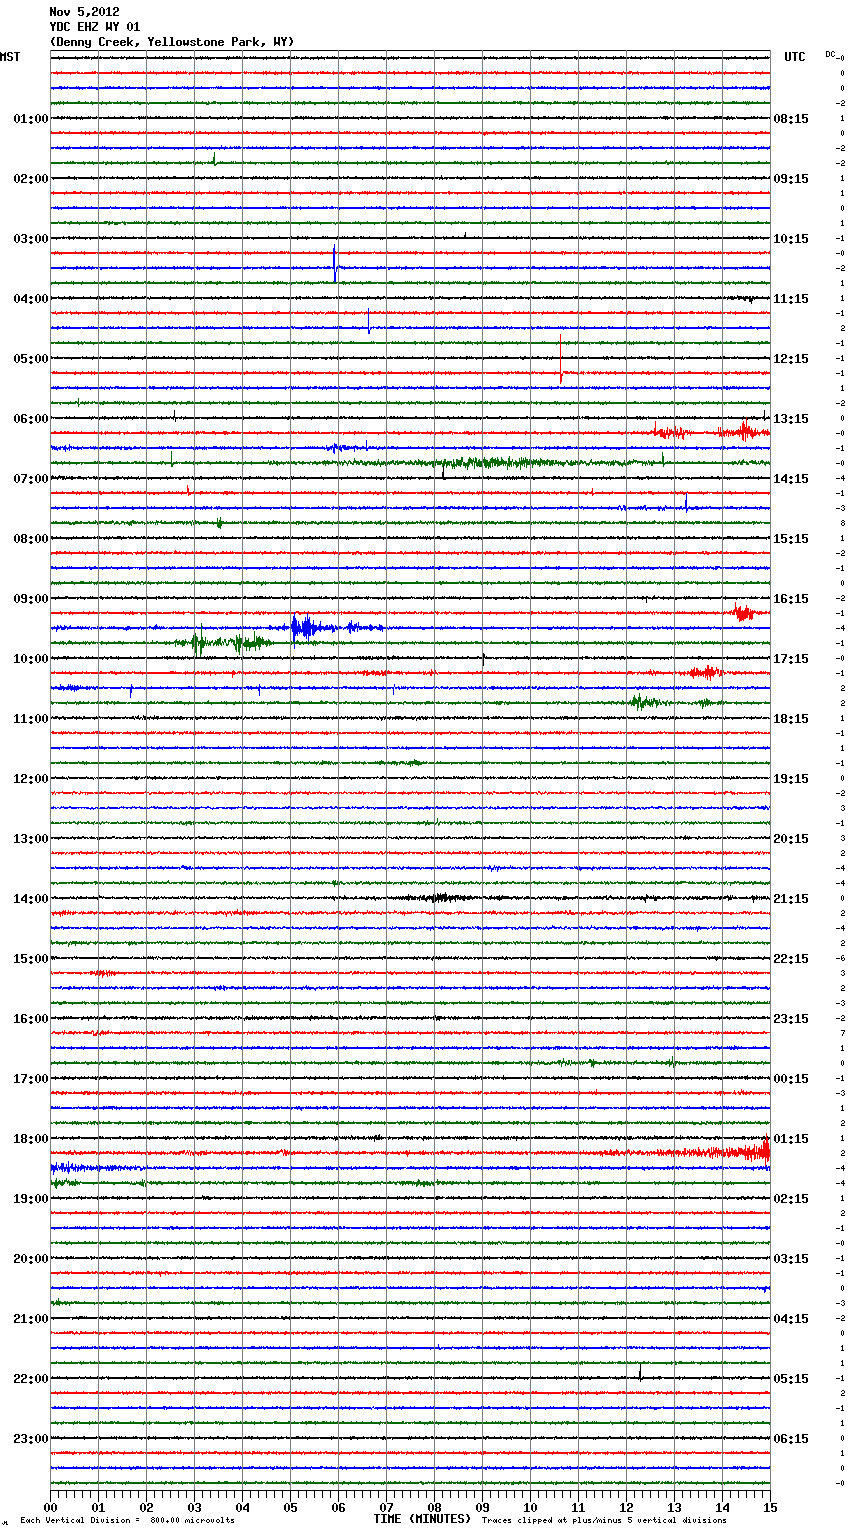Select the 06:00 MST row label

coord(31,419)
